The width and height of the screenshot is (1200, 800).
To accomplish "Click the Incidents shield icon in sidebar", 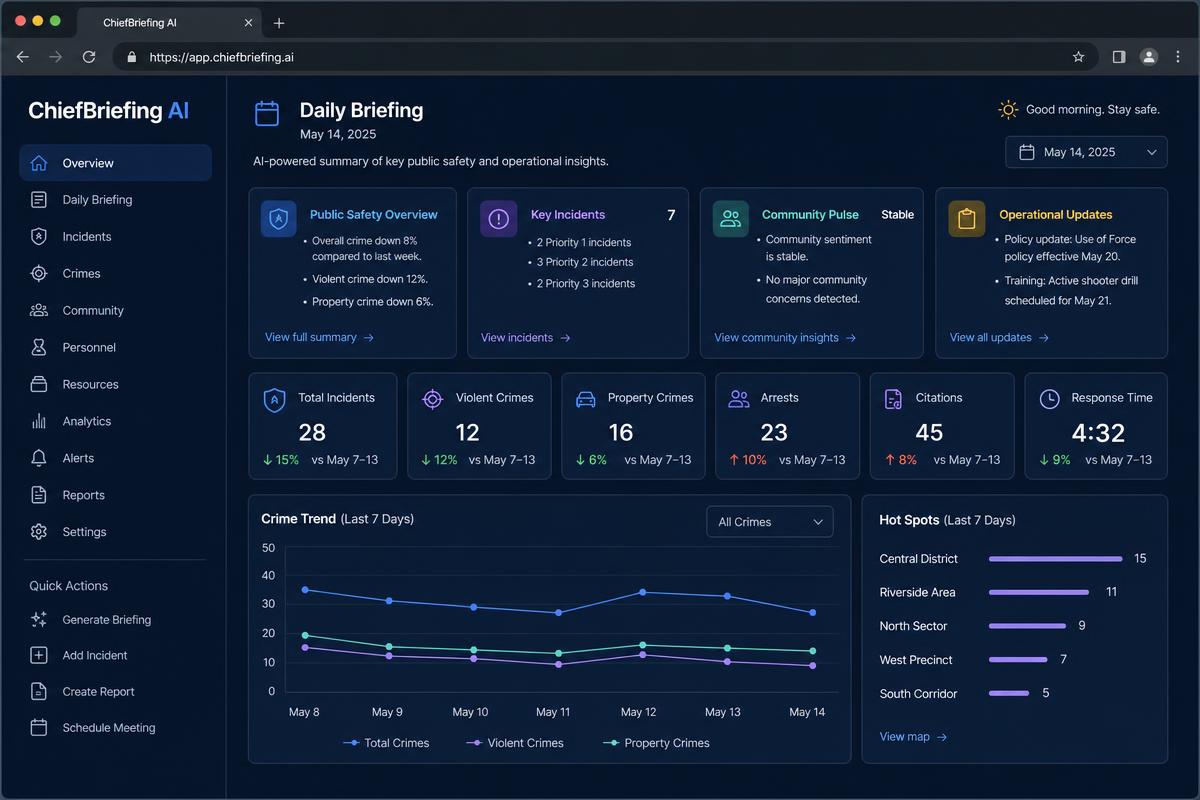I will click(39, 237).
